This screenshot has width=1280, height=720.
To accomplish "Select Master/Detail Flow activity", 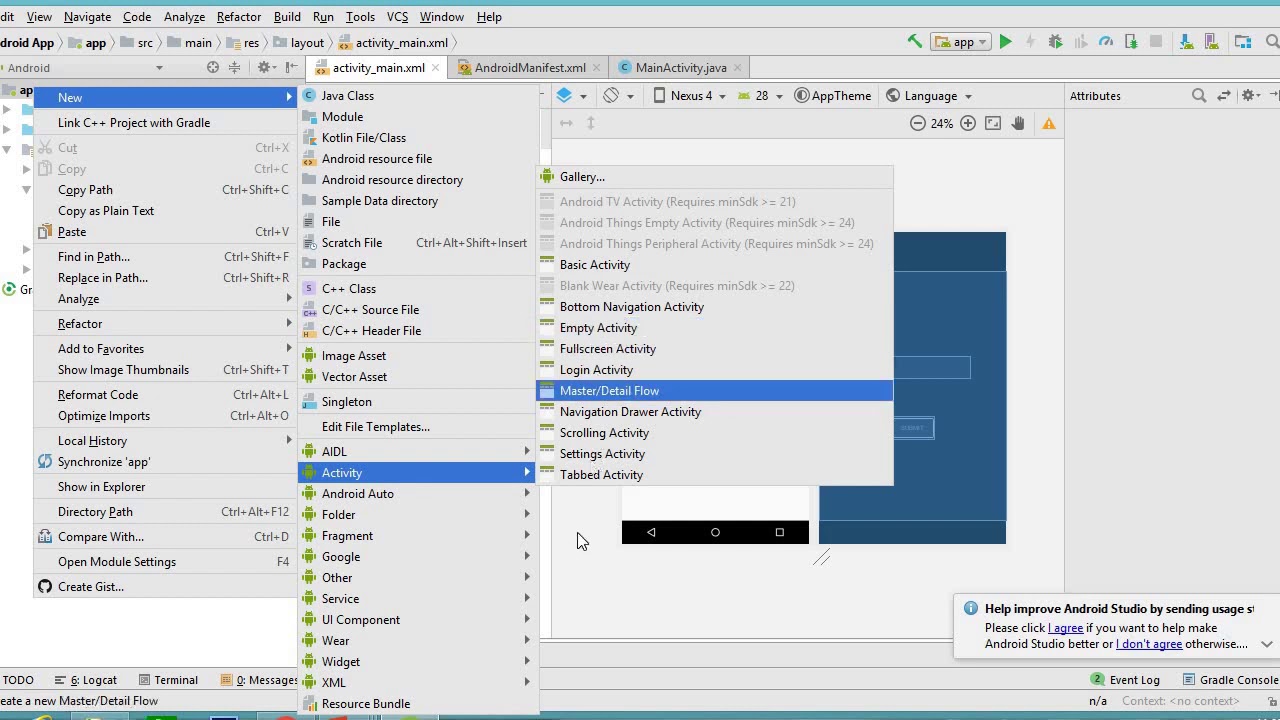I will (x=715, y=391).
